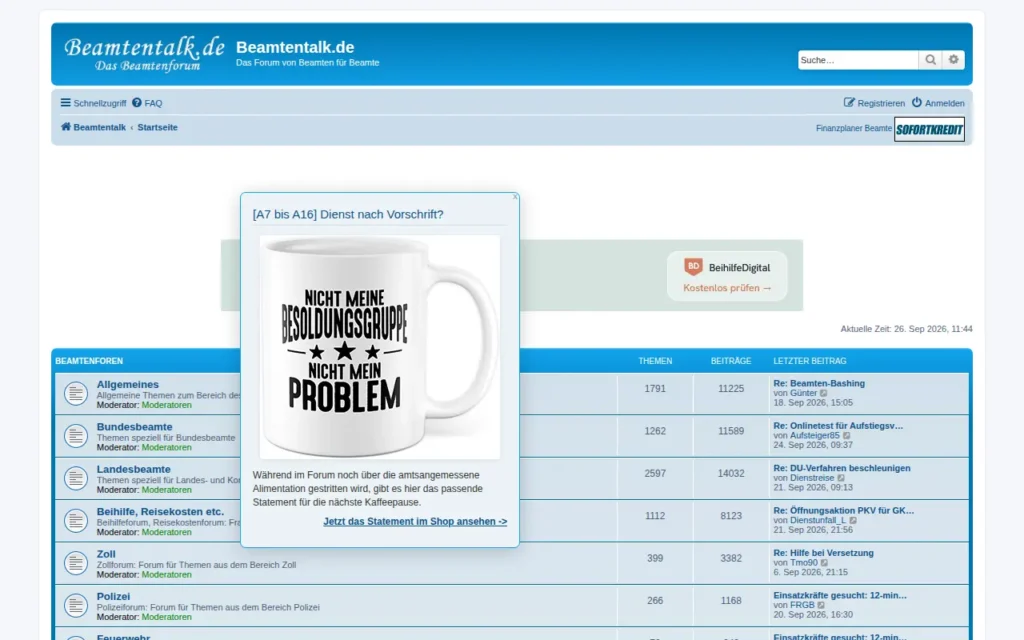This screenshot has height=640, width=1024.
Task: Click the mug product image
Action: pos(380,347)
